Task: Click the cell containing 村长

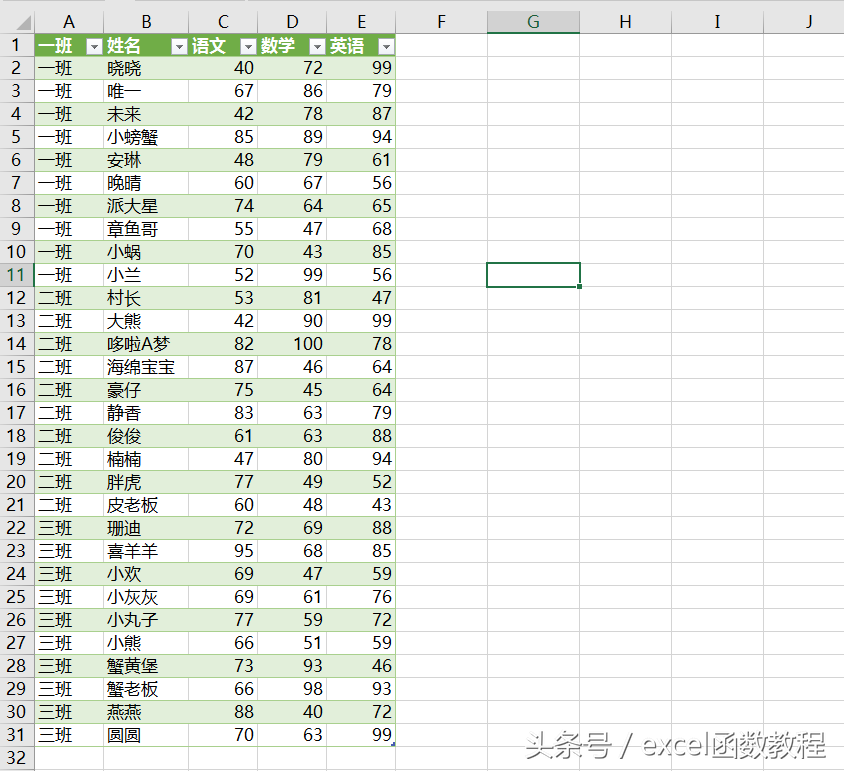Action: coord(146,298)
